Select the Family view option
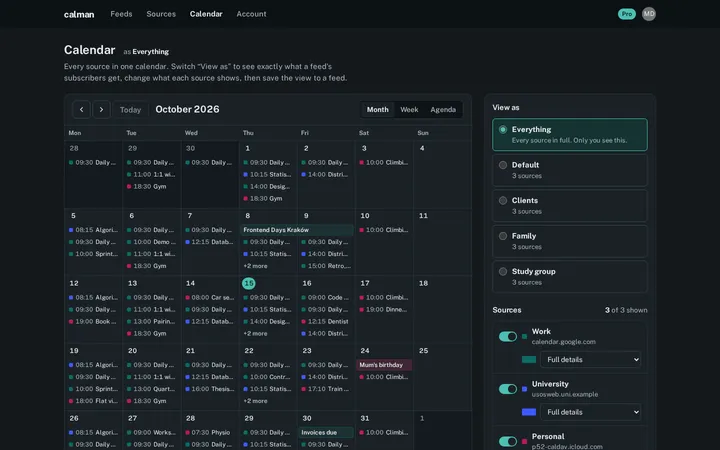This screenshot has height=450, width=720. 570,241
